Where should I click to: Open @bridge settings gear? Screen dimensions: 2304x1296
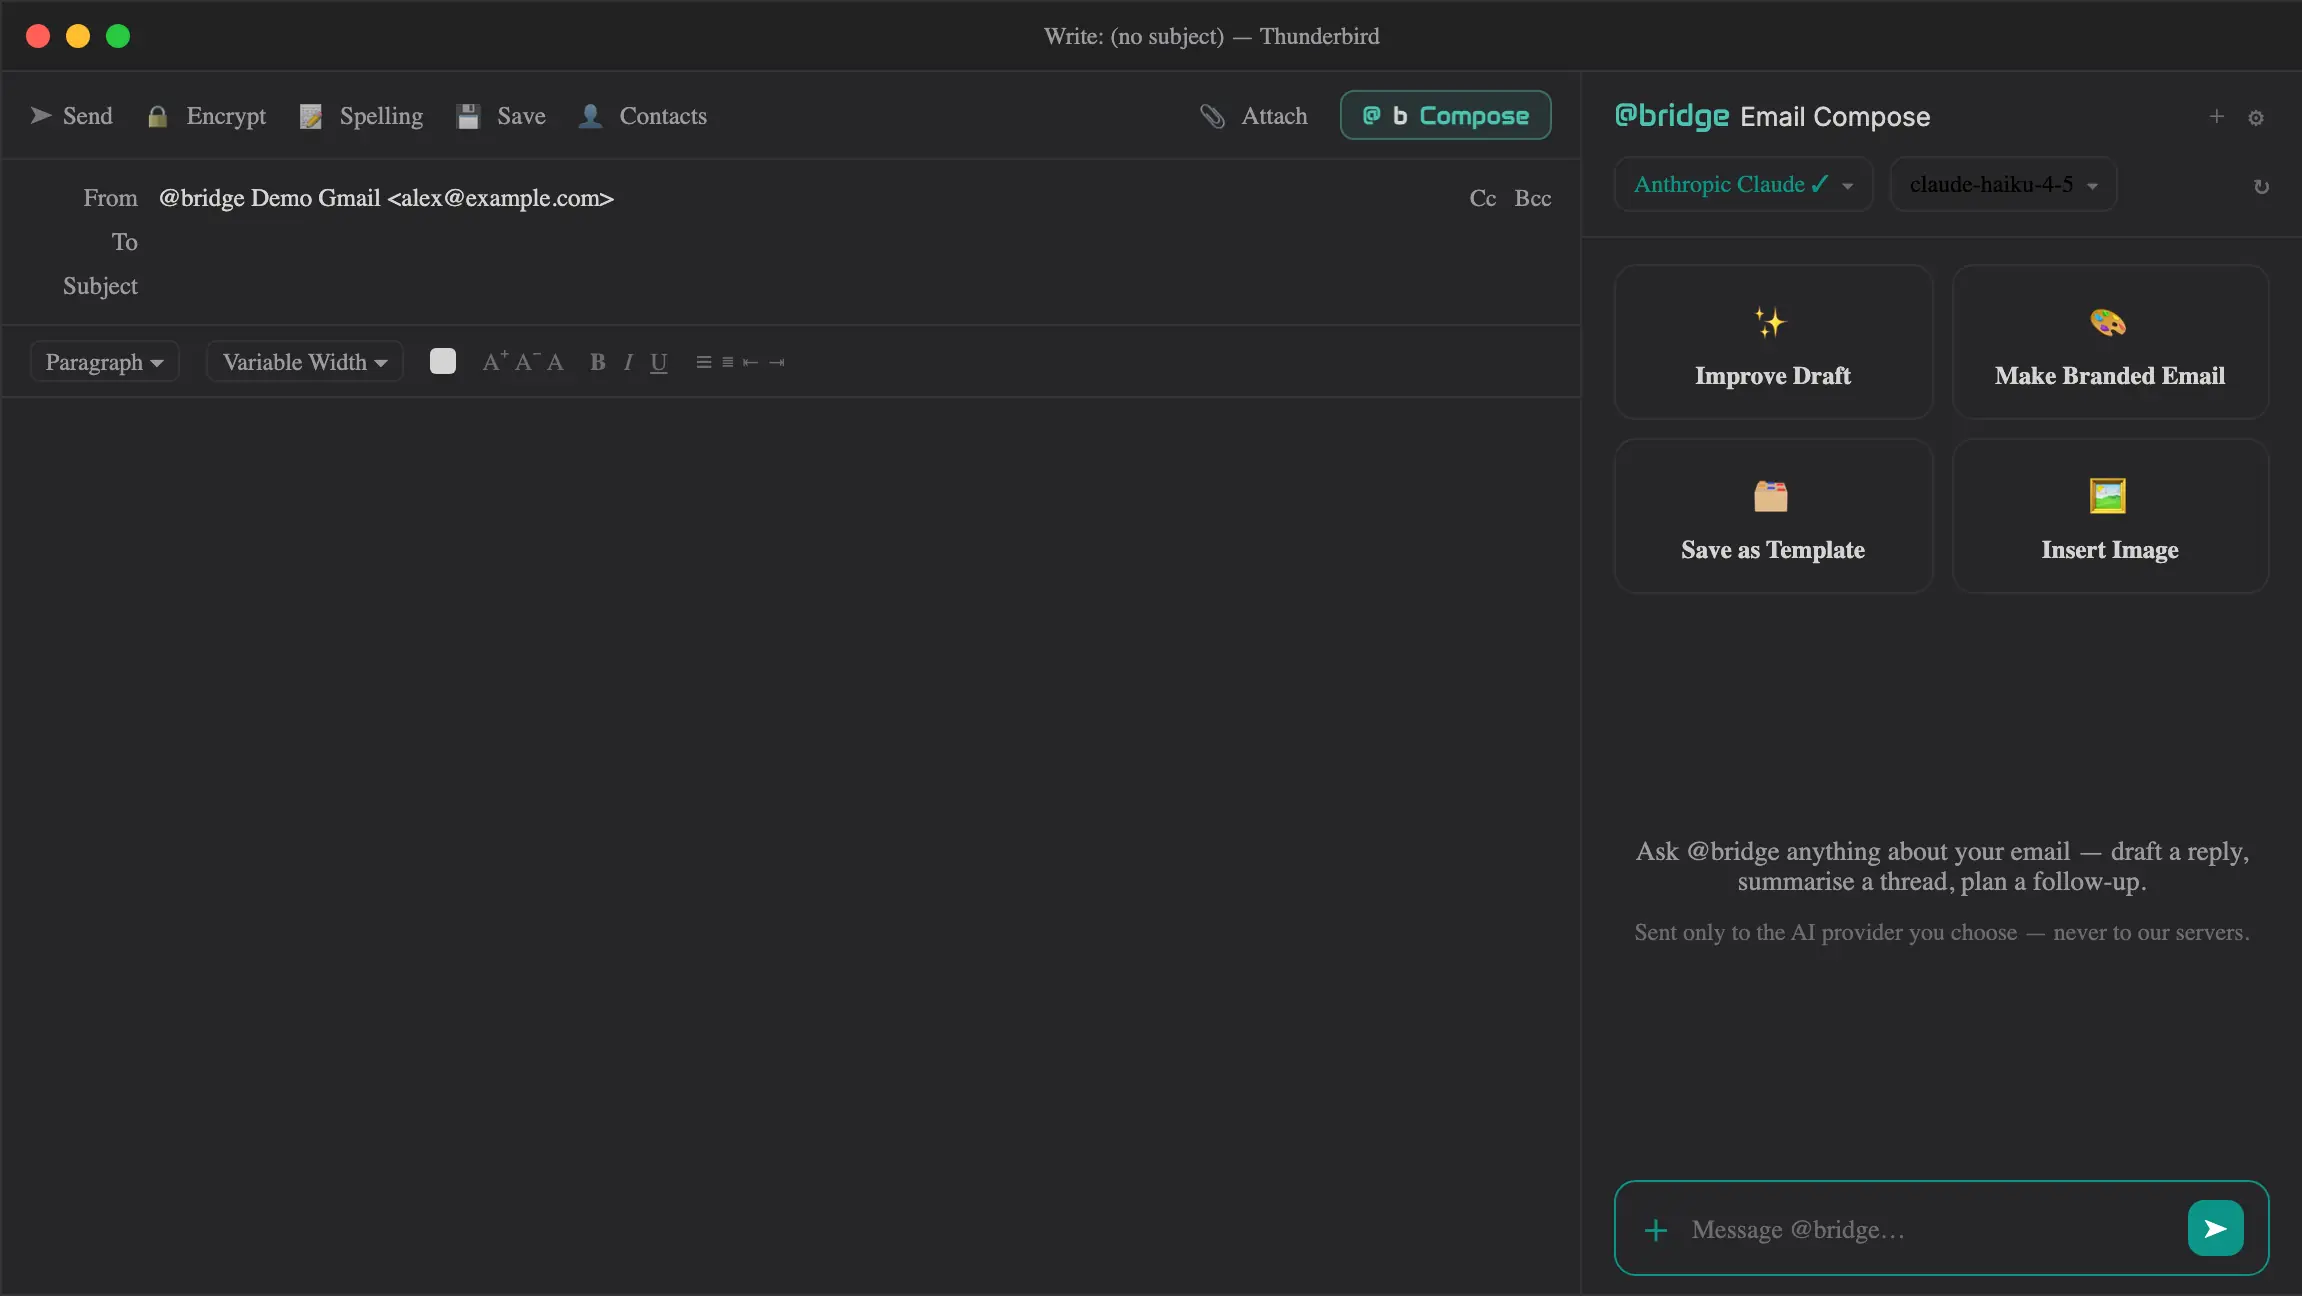2256,118
